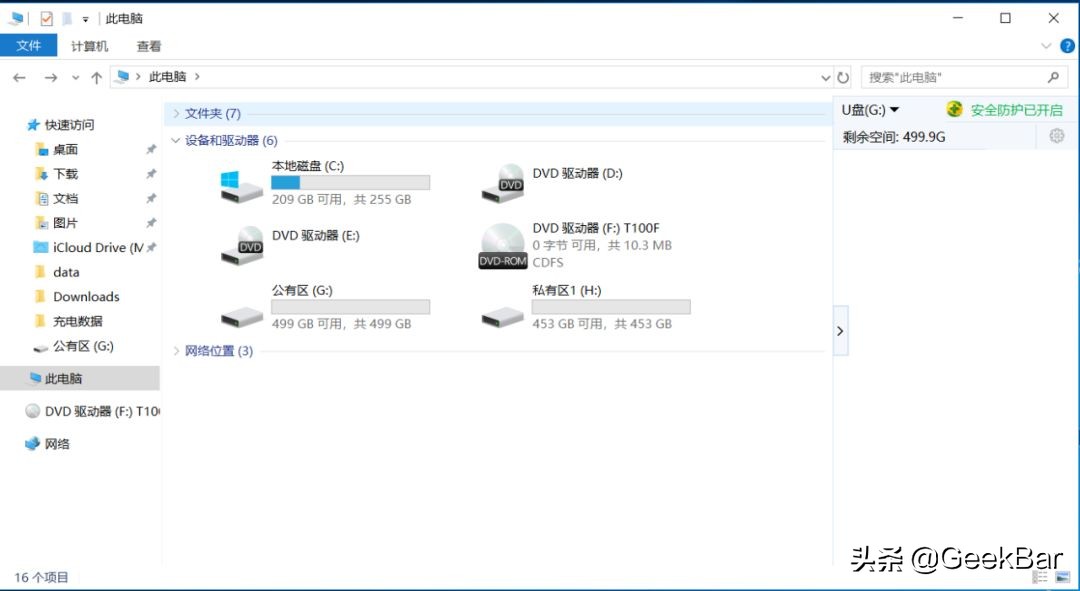Viewport: 1080px width, 591px height.
Task: Unpin 图片 using its pin icon
Action: click(x=151, y=223)
